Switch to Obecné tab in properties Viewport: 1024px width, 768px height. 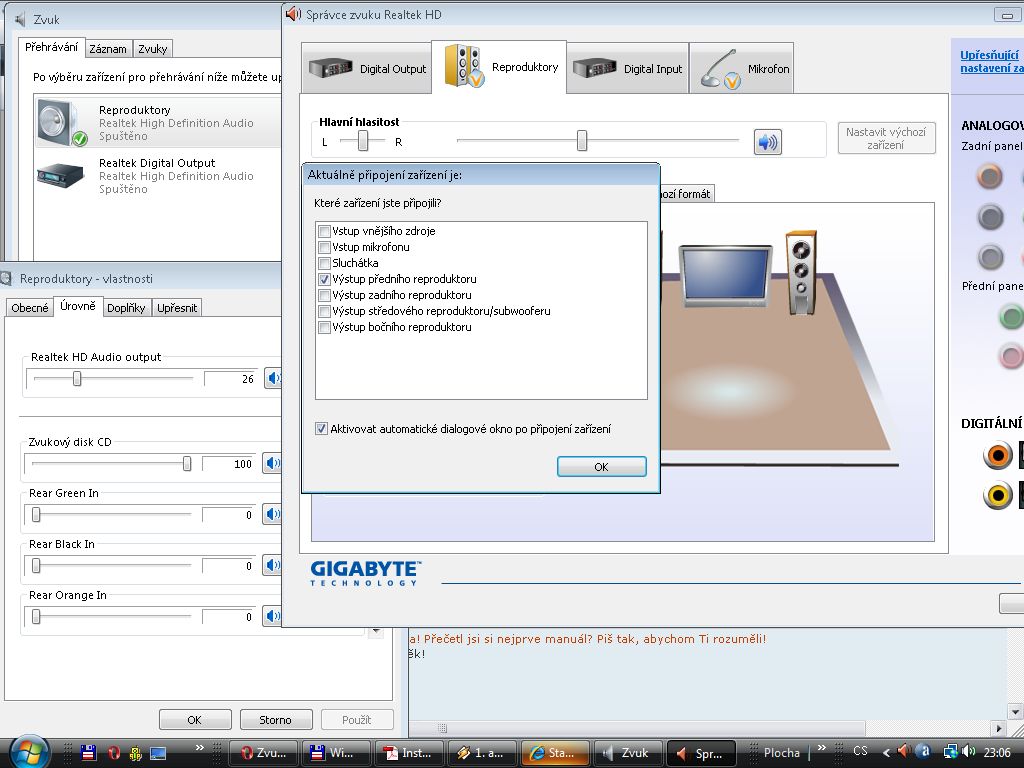pos(30,308)
